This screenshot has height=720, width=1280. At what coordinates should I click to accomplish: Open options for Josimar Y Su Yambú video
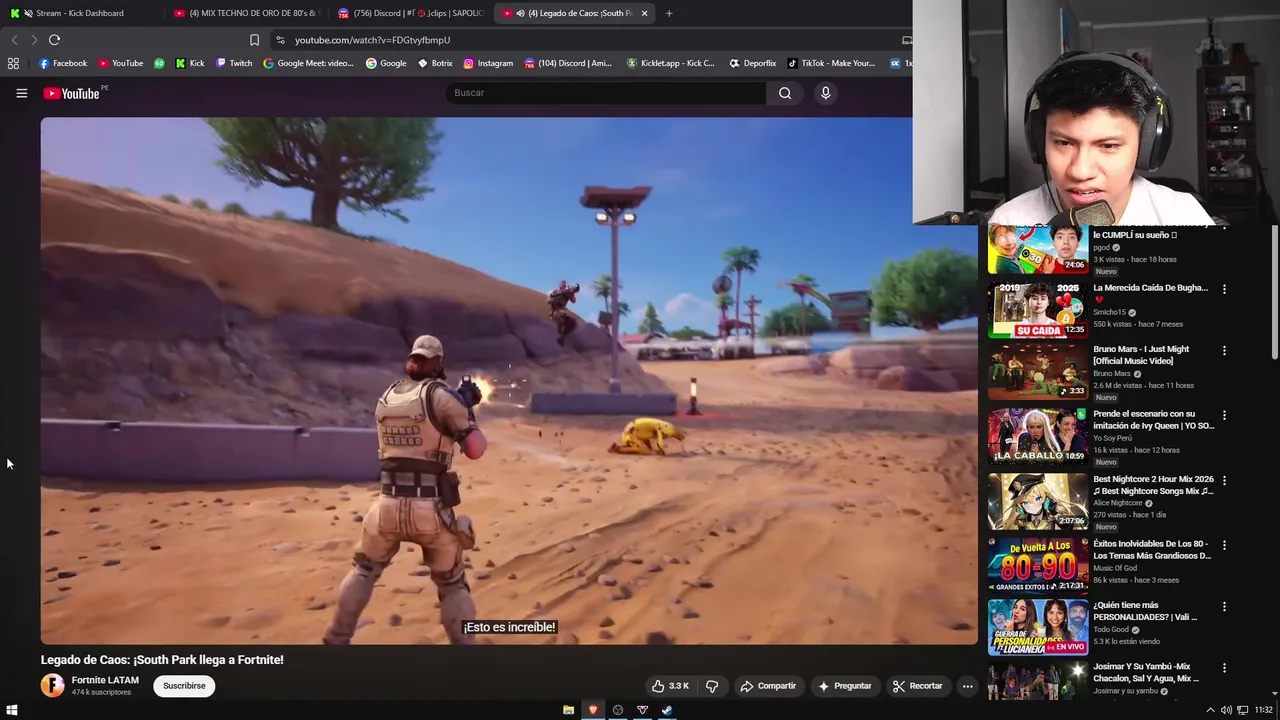tap(1224, 667)
